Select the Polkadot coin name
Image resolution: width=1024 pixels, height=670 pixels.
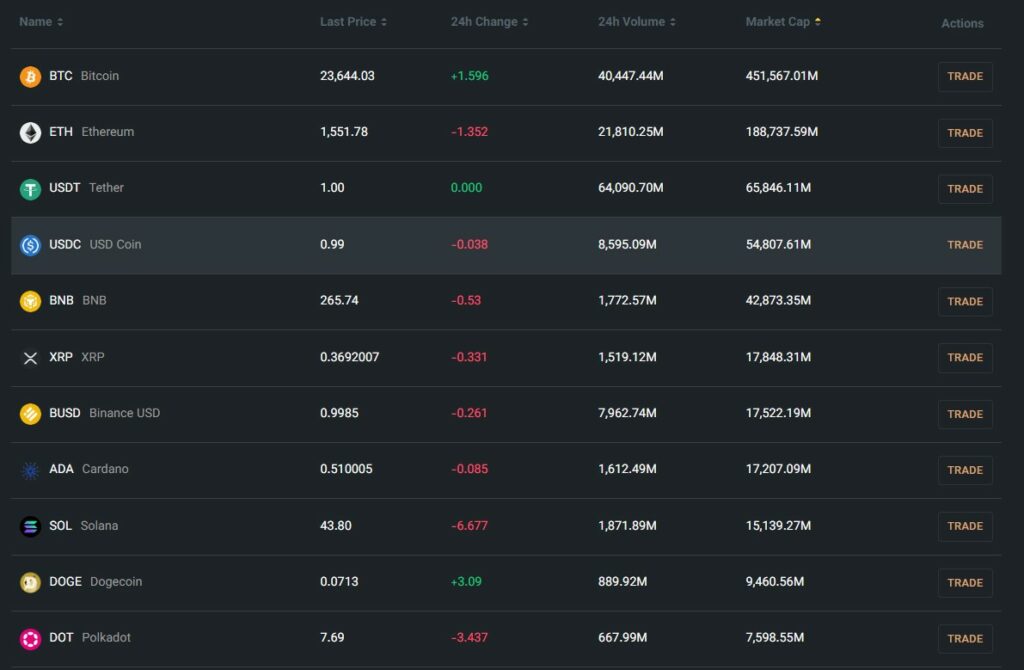tap(106, 637)
